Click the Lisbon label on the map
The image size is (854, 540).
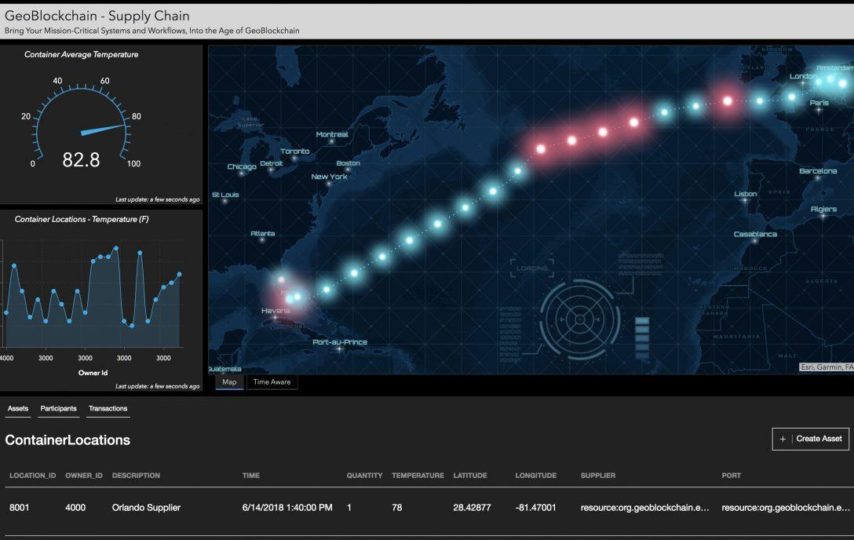pyautogui.click(x=745, y=194)
